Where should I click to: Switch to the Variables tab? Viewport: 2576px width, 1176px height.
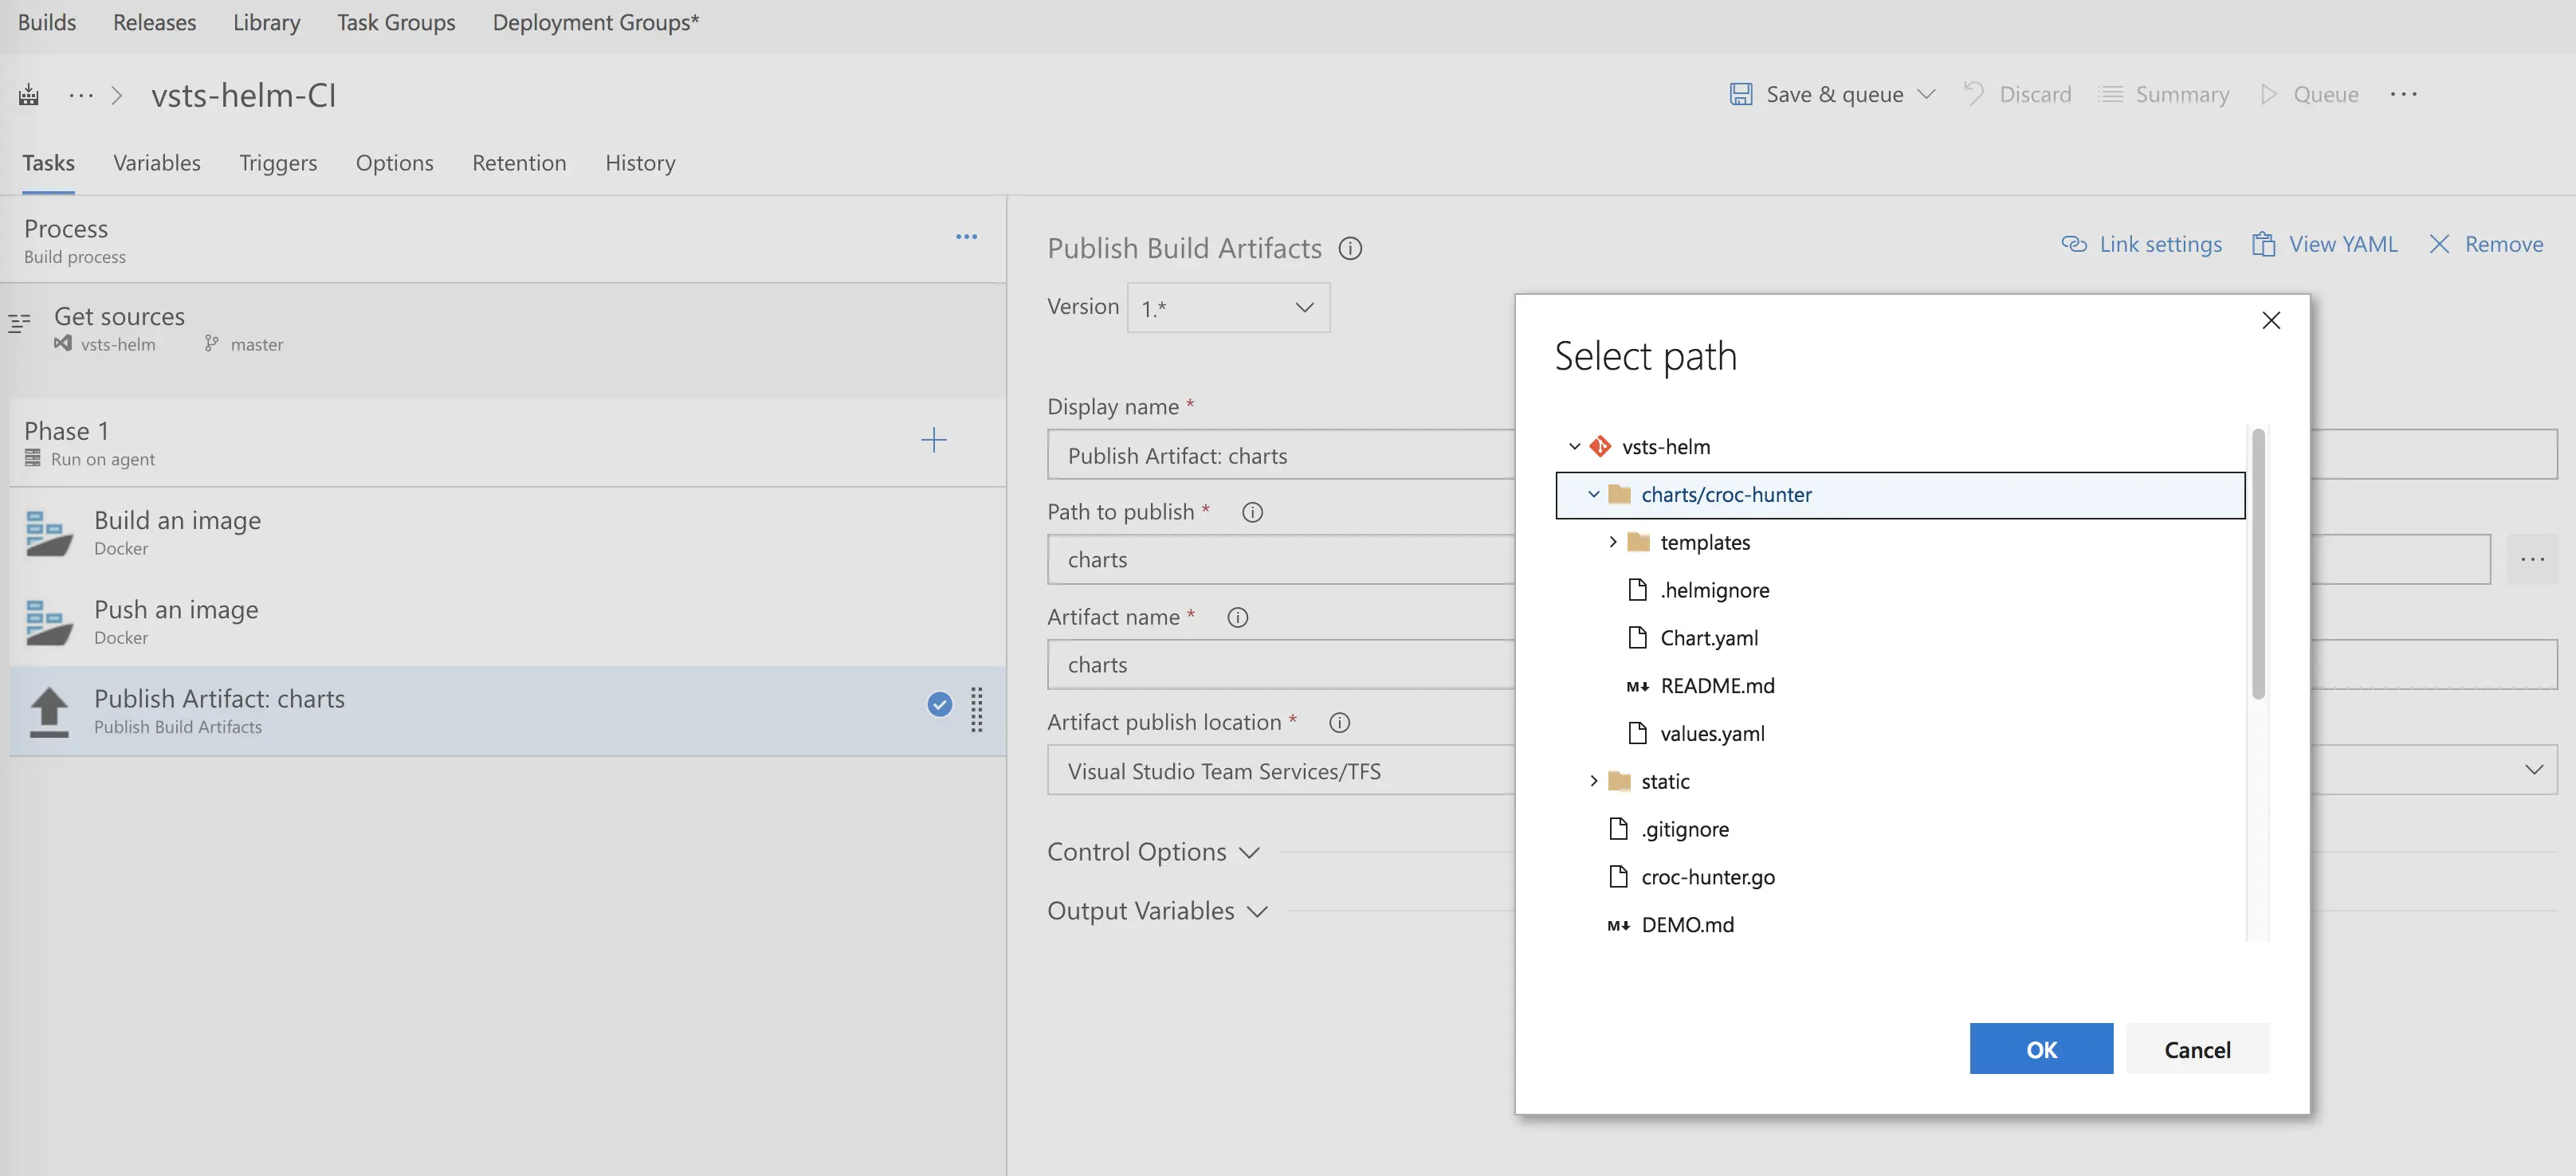pyautogui.click(x=157, y=163)
